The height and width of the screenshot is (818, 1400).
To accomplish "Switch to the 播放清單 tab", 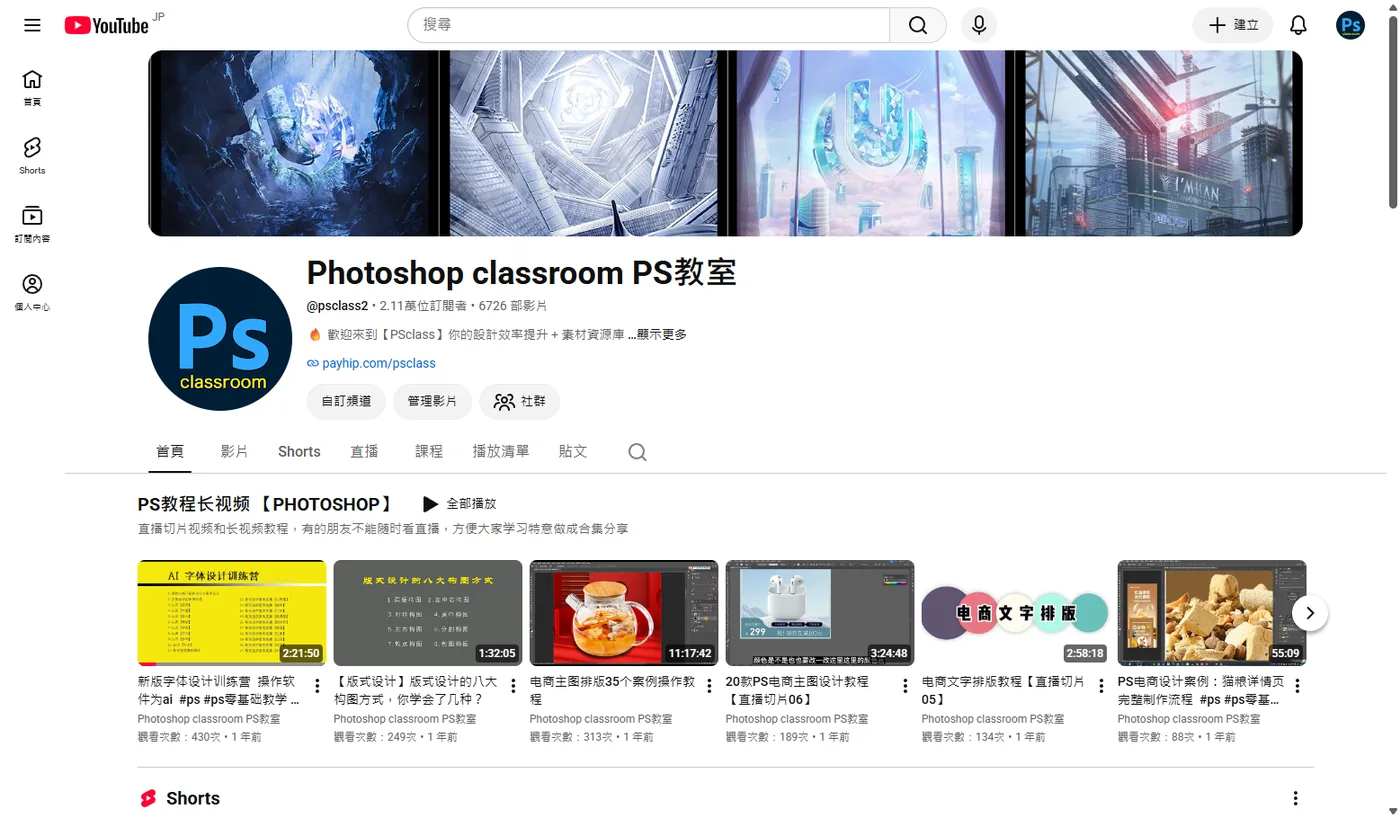I will tap(501, 452).
